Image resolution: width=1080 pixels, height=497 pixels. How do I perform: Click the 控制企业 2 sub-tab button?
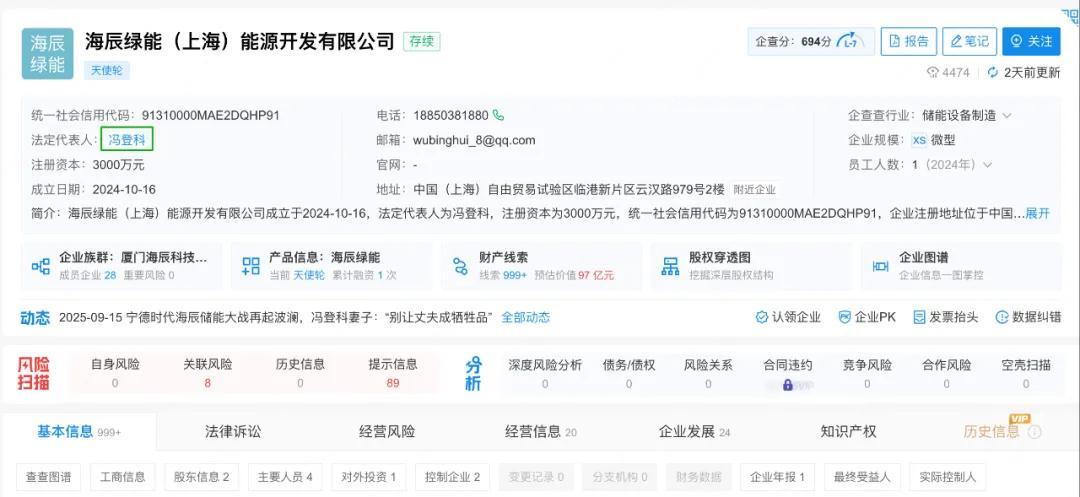point(453,477)
